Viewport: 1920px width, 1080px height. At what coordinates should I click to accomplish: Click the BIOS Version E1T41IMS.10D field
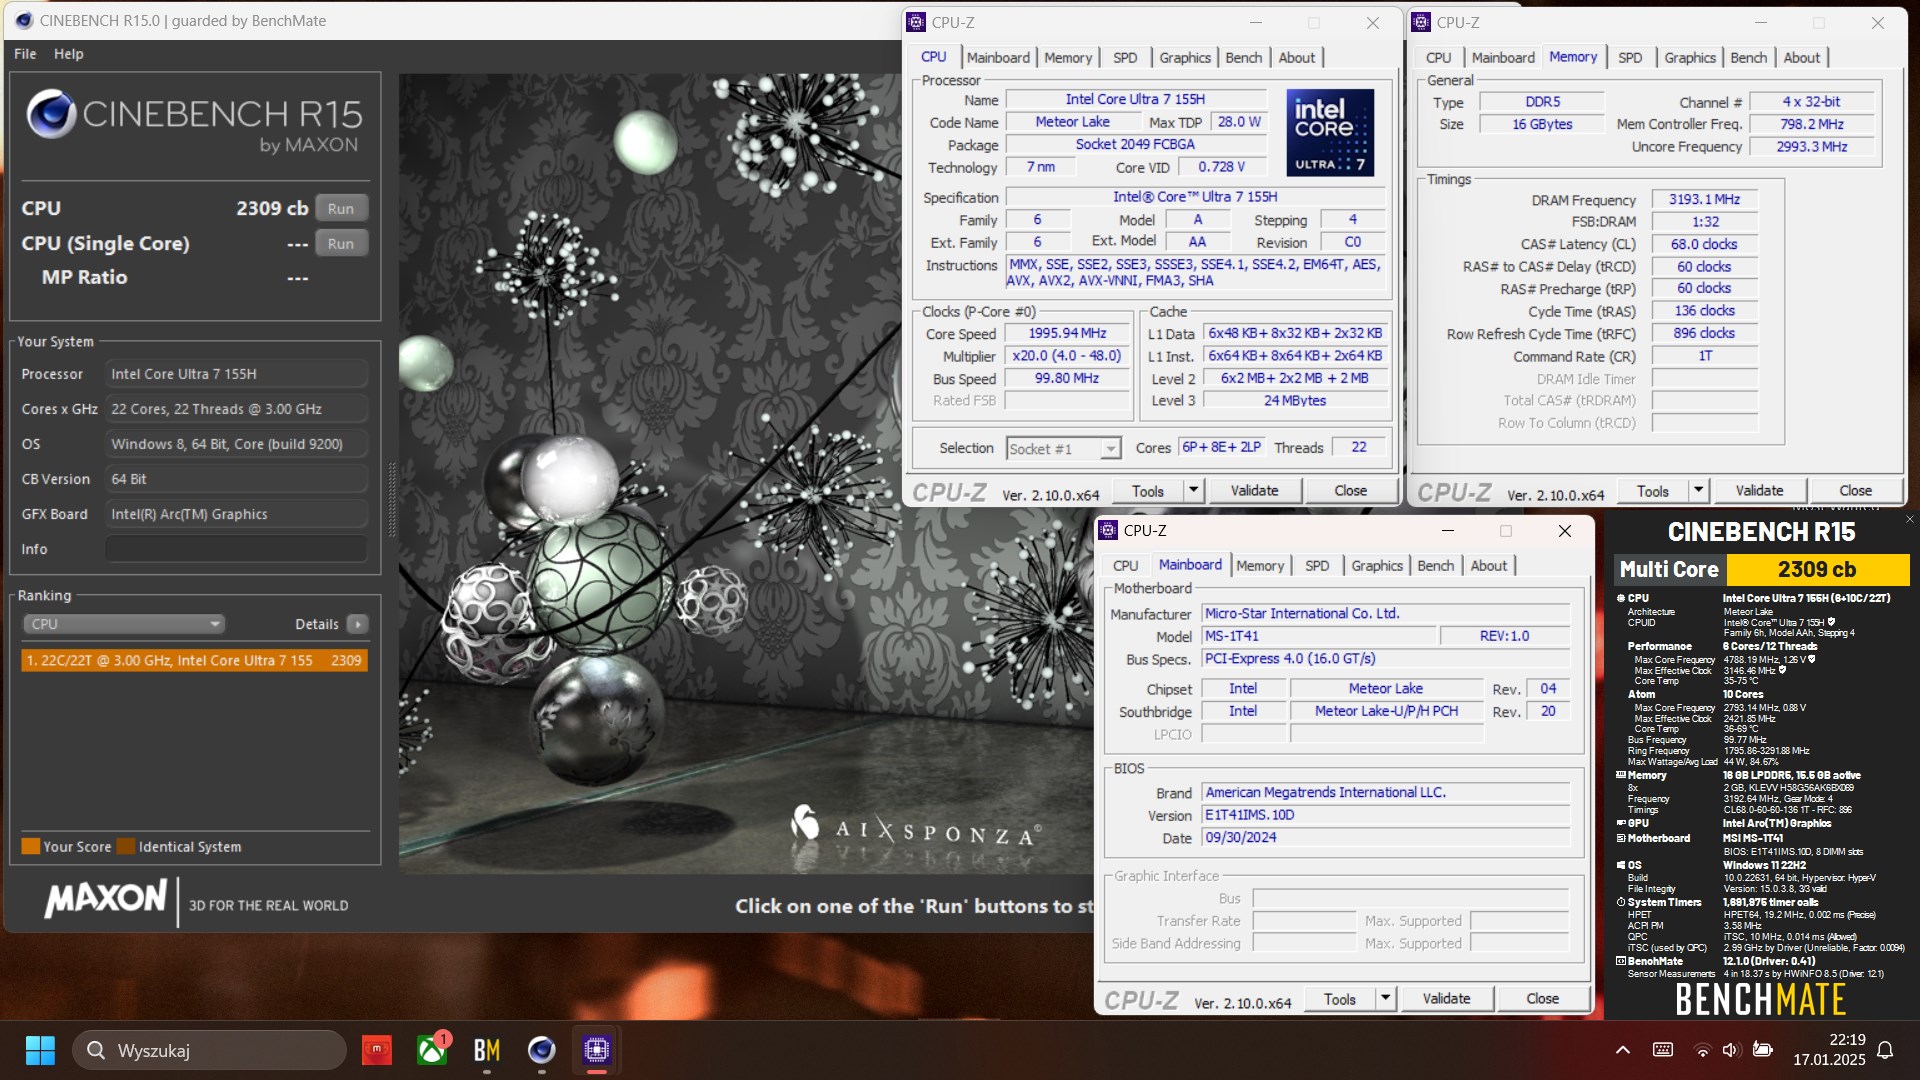1386,815
